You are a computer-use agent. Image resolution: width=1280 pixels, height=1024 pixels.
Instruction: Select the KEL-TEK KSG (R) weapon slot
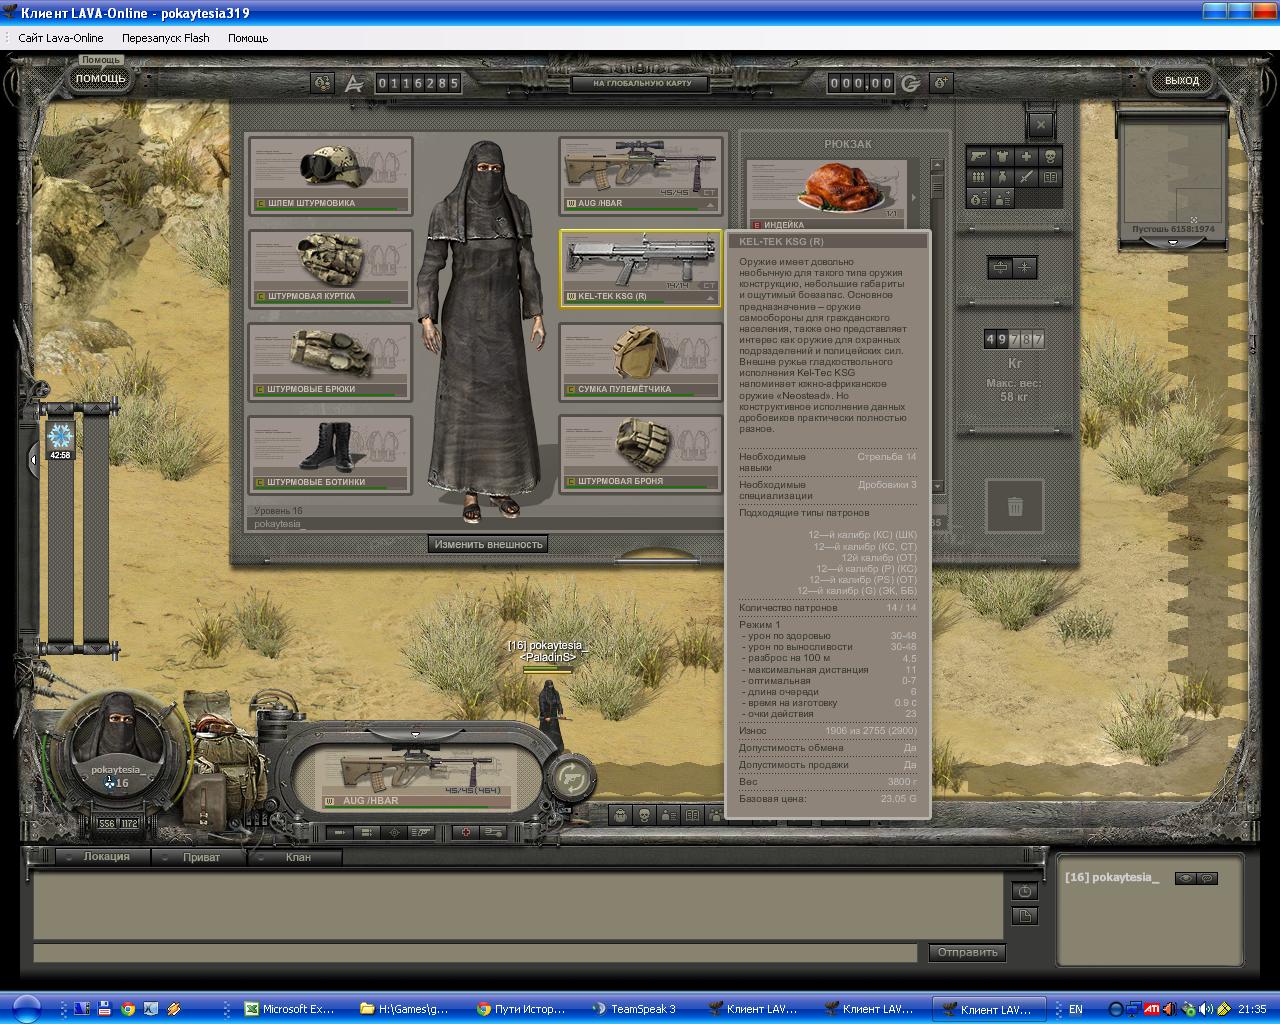(x=641, y=269)
